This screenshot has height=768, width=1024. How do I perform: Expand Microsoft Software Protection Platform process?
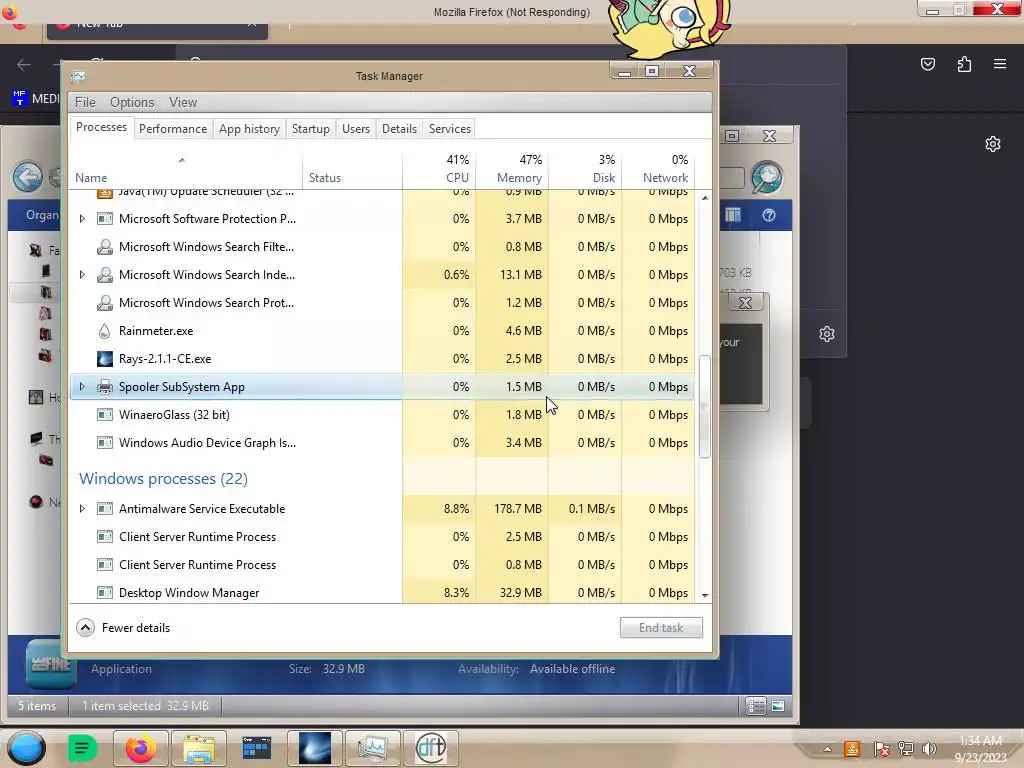click(x=82, y=219)
